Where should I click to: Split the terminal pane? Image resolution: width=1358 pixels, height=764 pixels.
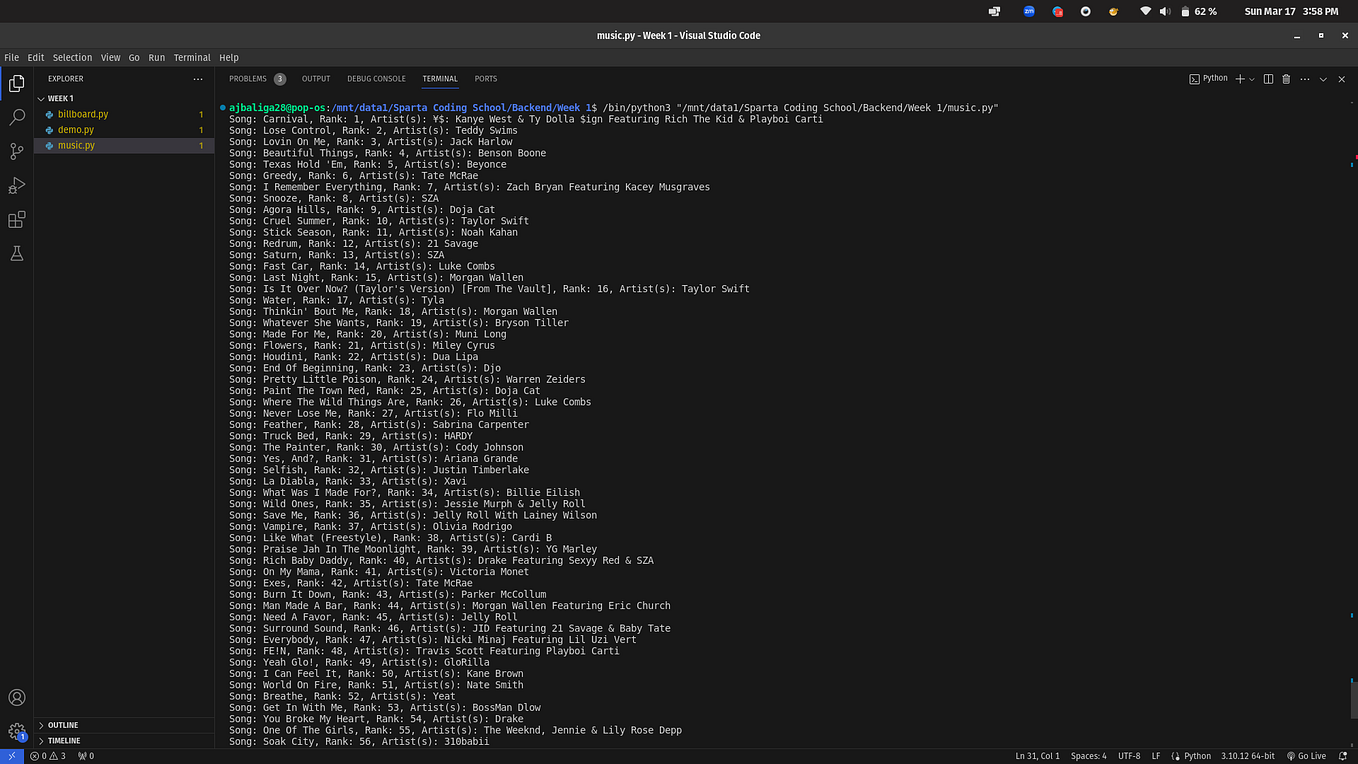pos(1267,78)
